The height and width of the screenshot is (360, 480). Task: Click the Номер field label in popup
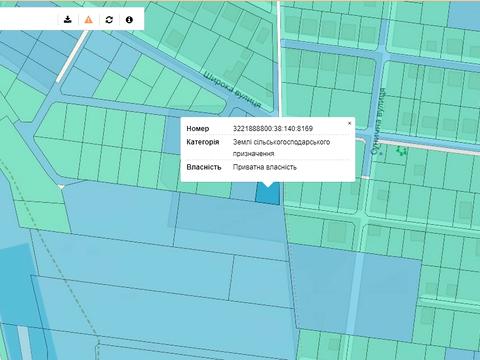pyautogui.click(x=198, y=128)
